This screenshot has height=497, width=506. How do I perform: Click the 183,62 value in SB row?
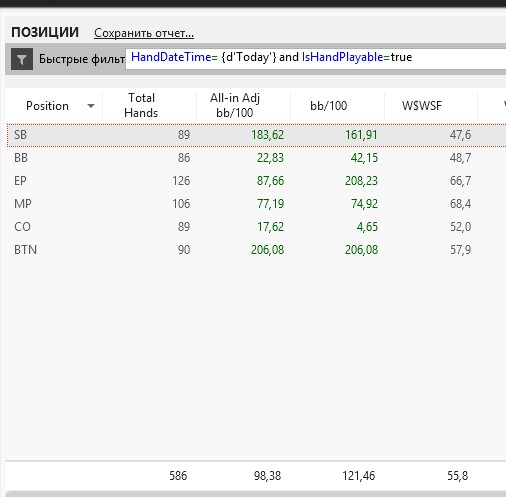(x=267, y=135)
